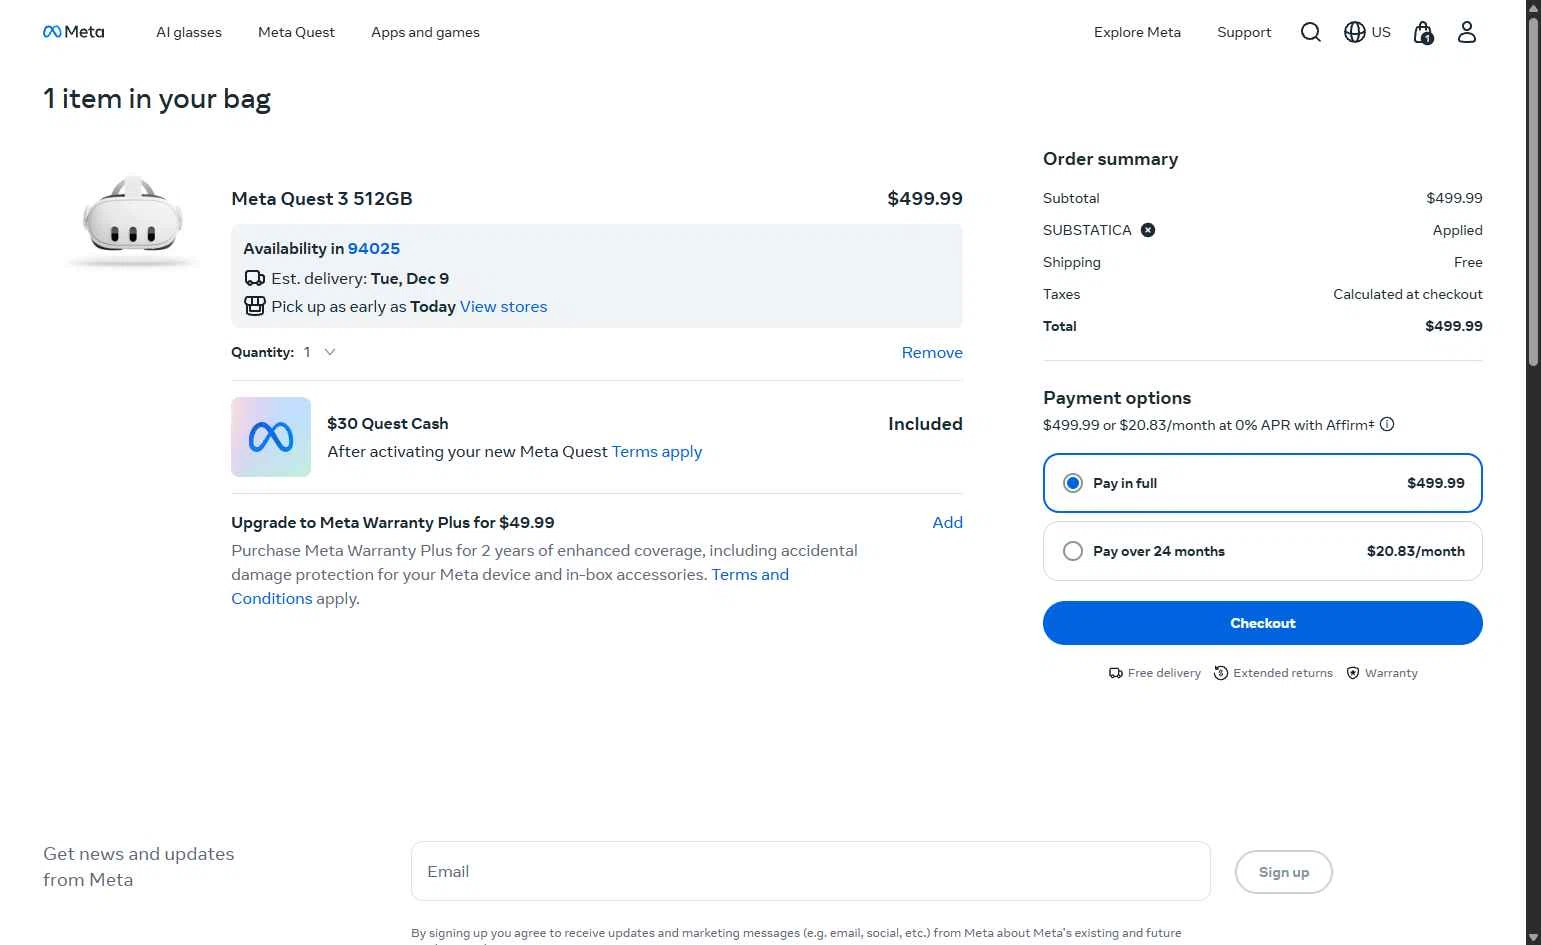The width and height of the screenshot is (1541, 945).
Task: Click the Subtotal $499.99 value
Action: coord(1454,198)
